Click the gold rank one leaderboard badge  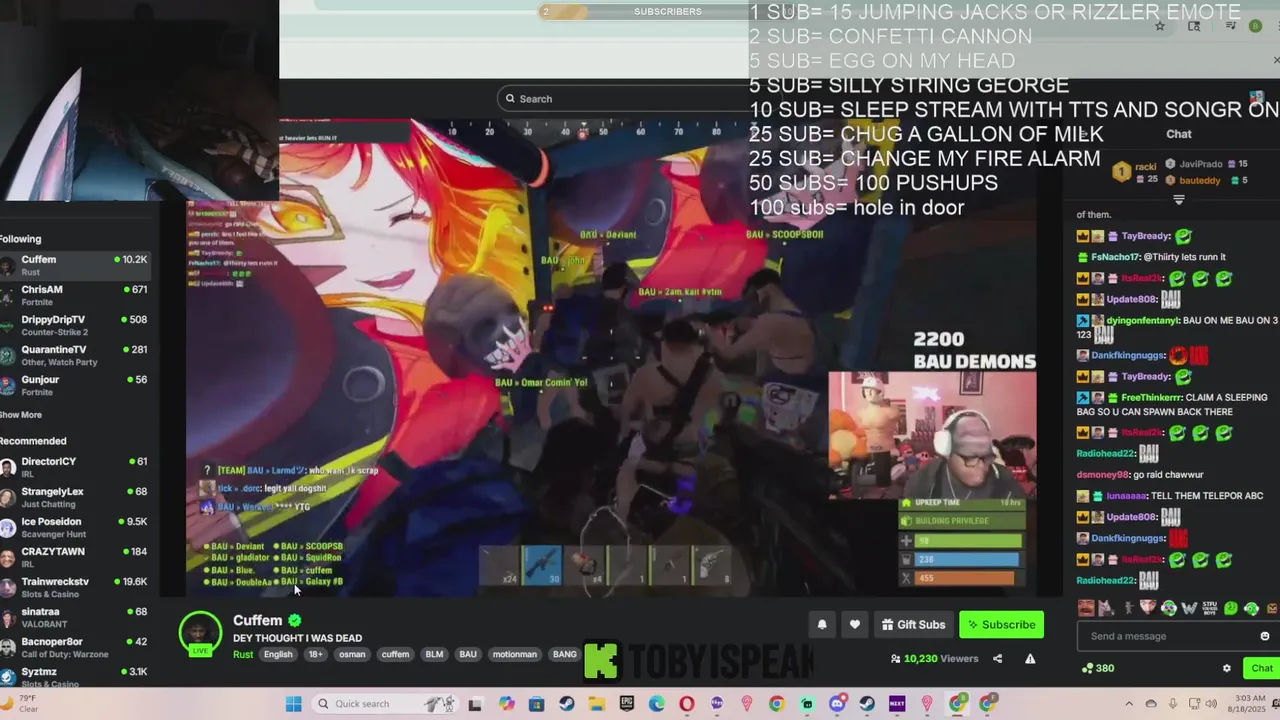click(x=1121, y=172)
